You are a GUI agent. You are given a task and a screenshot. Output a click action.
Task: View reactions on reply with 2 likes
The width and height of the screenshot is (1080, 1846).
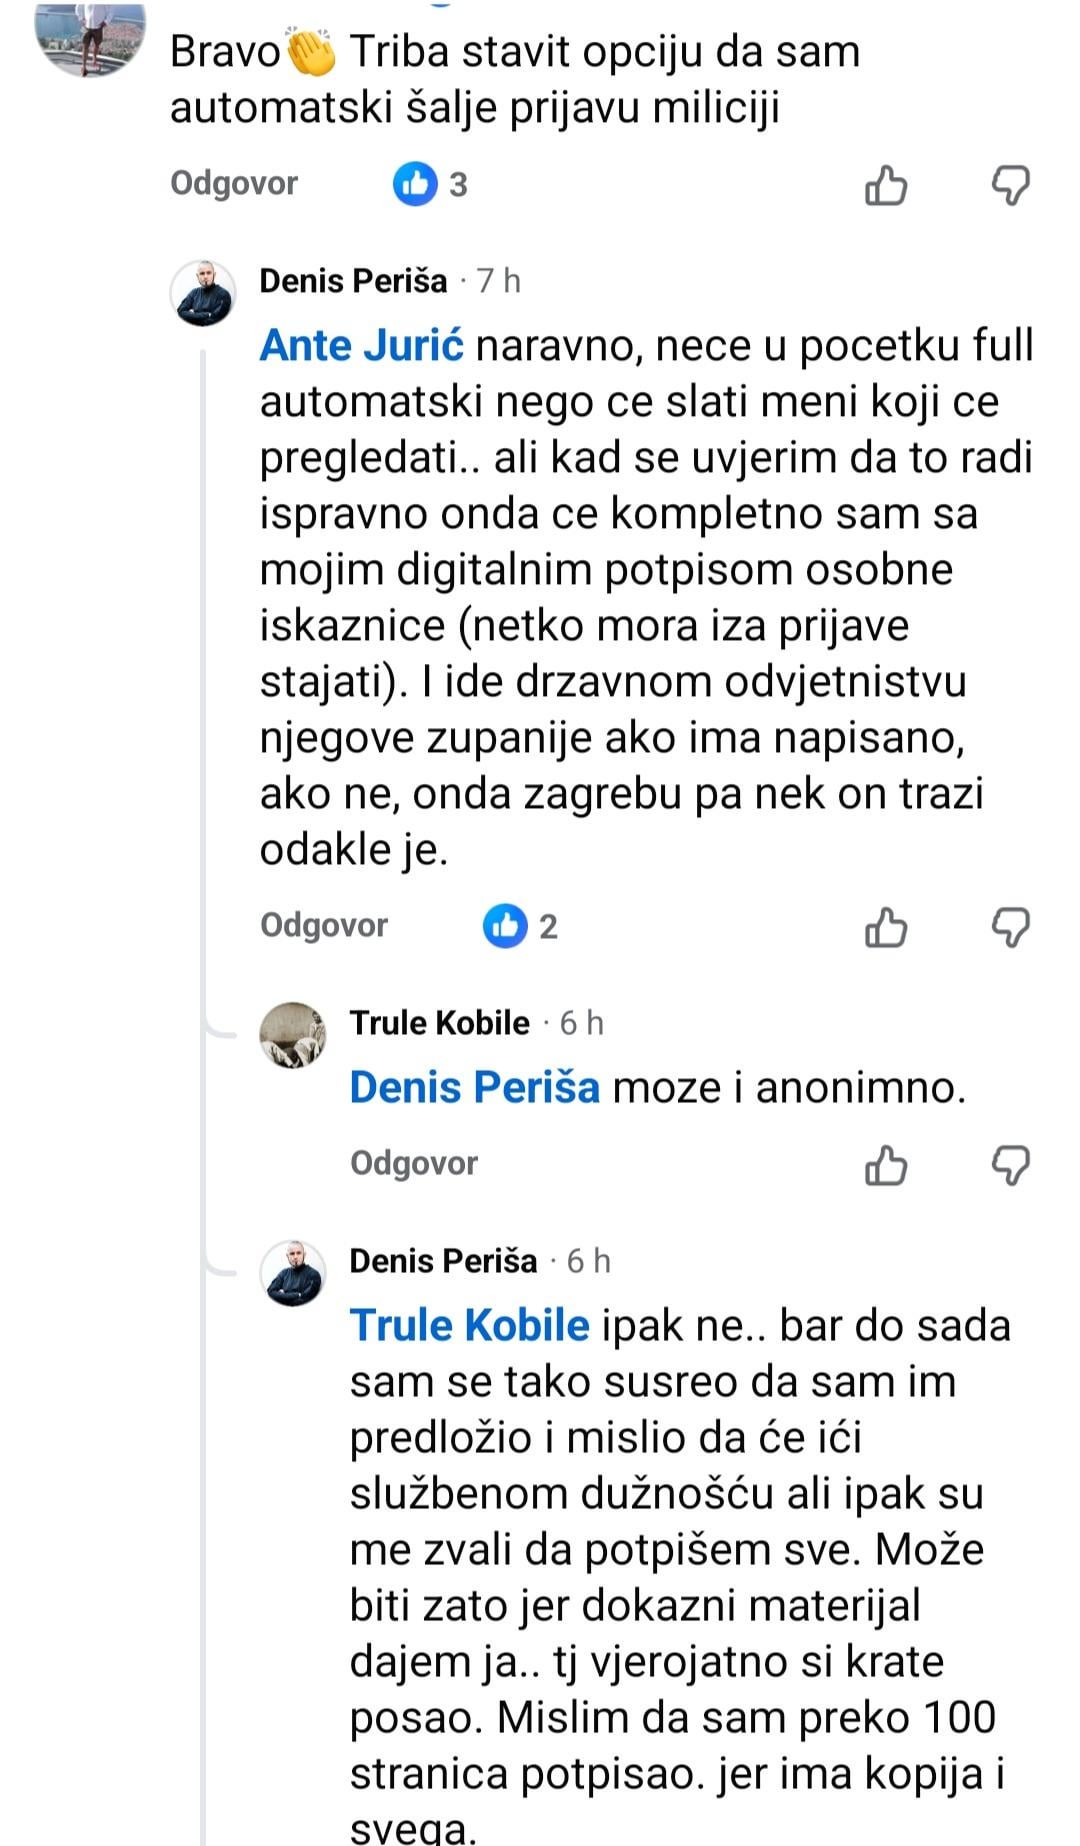pyautogui.click(x=520, y=926)
